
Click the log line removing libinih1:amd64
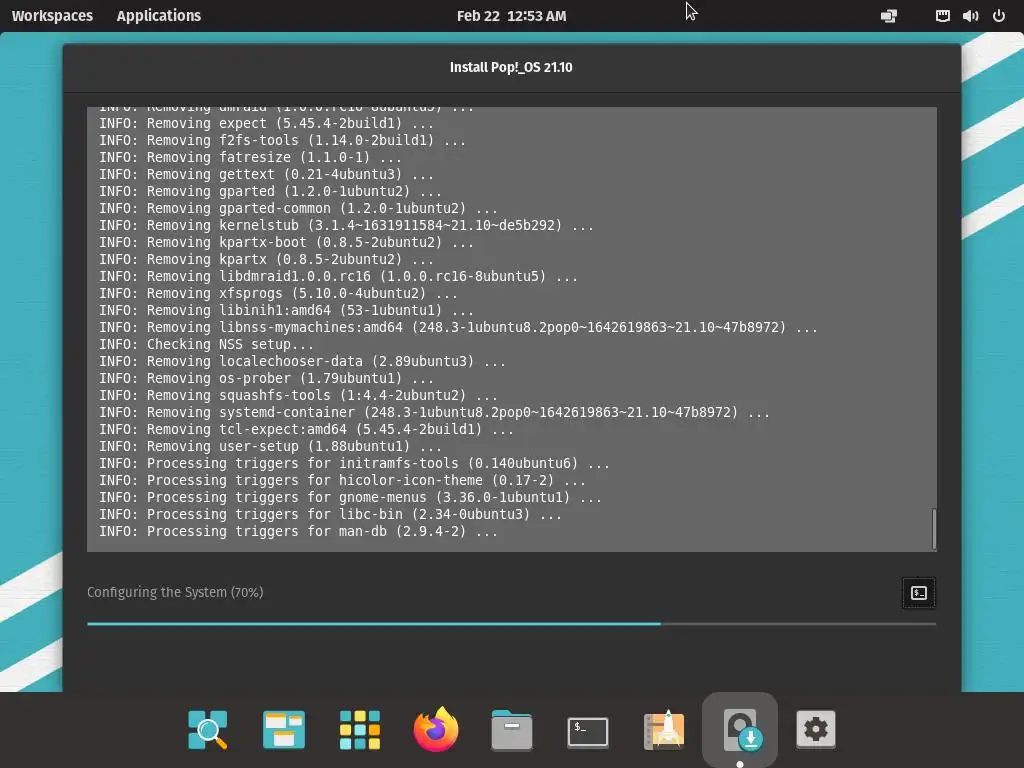[x=286, y=310]
